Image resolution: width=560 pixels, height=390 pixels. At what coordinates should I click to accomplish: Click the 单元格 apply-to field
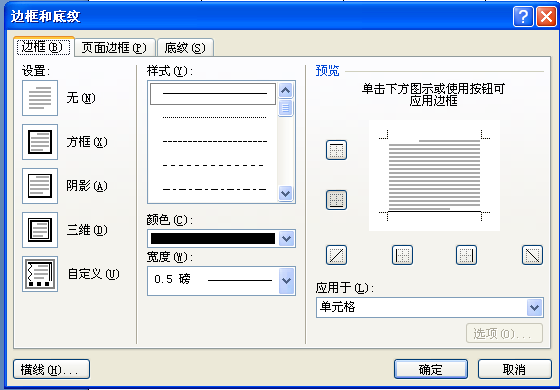[x=430, y=308]
